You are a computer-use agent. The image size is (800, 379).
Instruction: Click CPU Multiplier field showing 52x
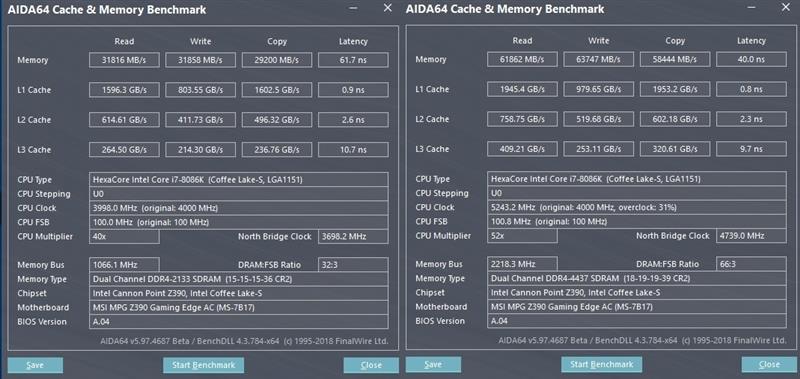tap(522, 236)
